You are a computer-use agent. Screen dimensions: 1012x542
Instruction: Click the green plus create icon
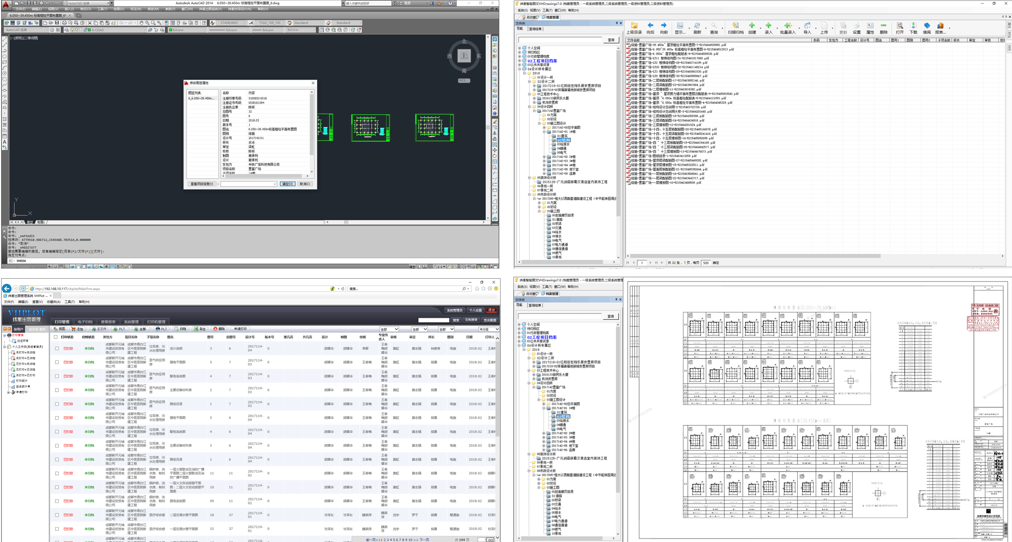[x=752, y=27]
